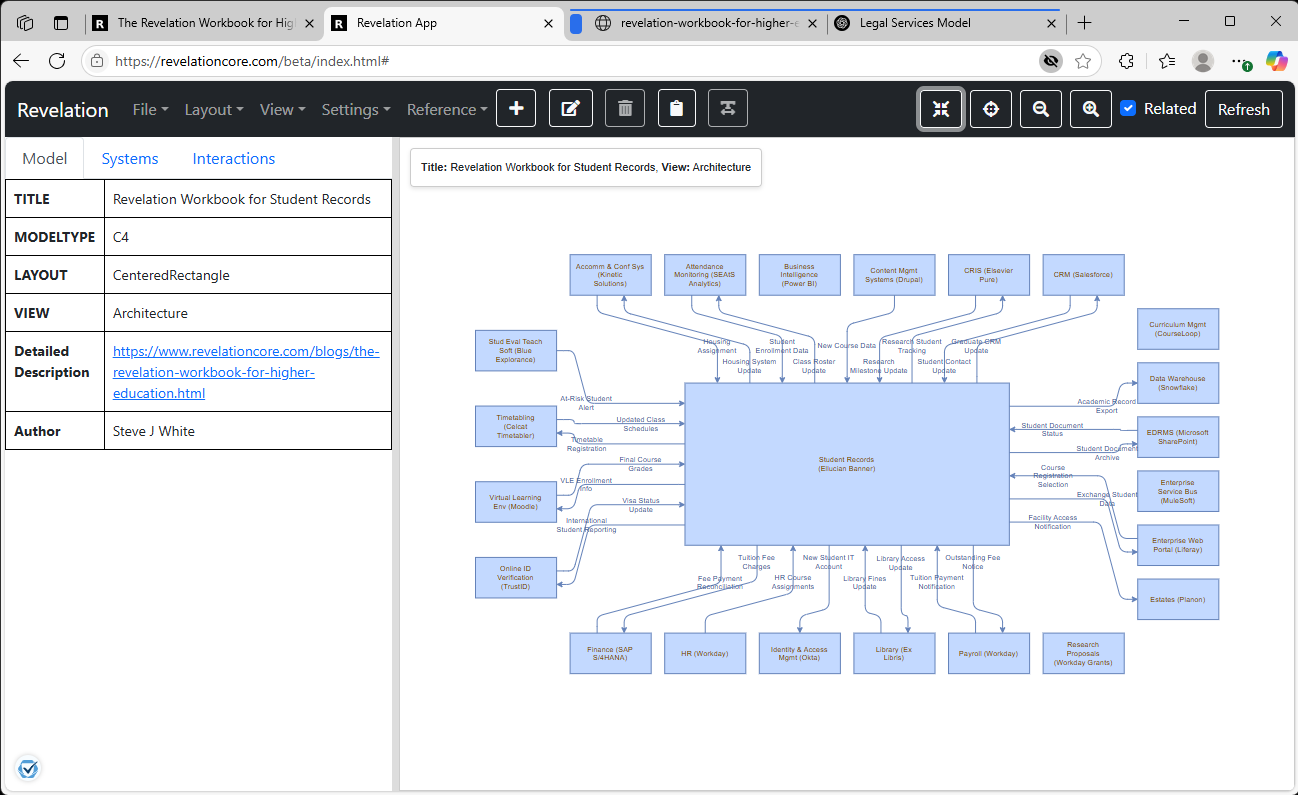Switch to the Interactions tab
The height and width of the screenshot is (795, 1298).
pos(233,158)
